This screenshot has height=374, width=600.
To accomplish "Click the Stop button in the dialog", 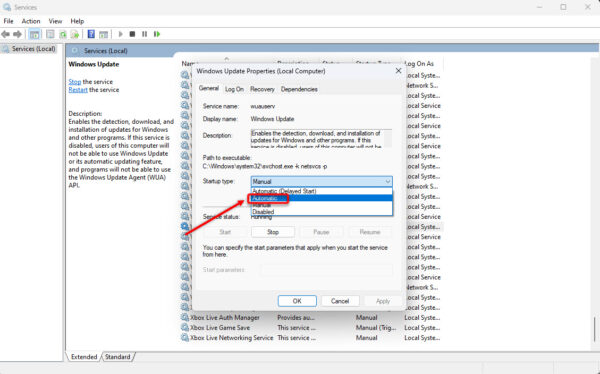I will [x=273, y=232].
